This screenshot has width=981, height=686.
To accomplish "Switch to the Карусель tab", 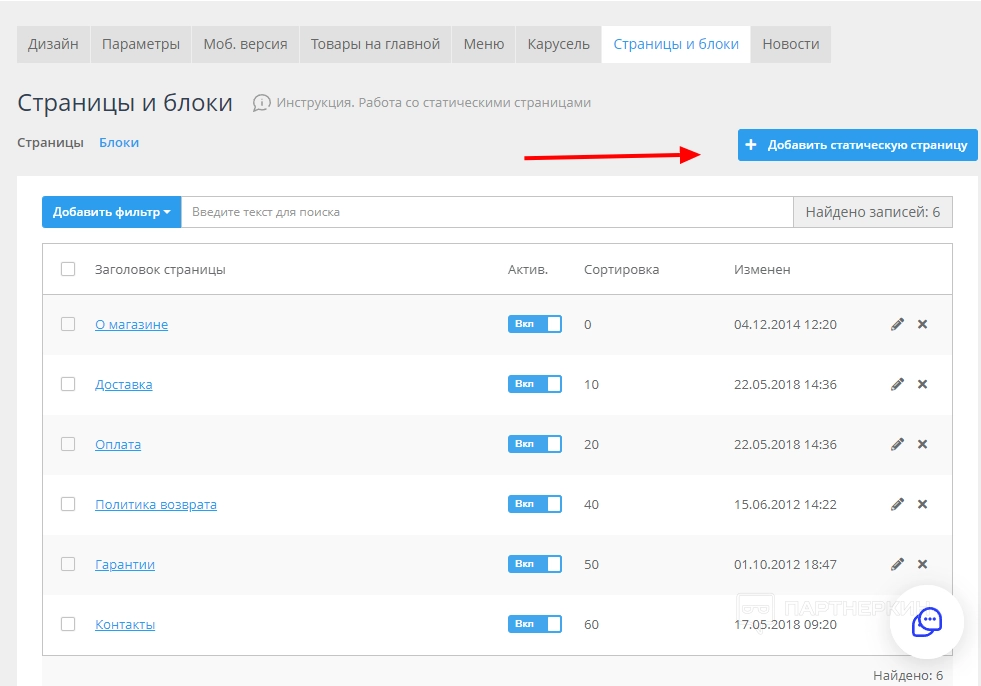I will click(x=558, y=44).
